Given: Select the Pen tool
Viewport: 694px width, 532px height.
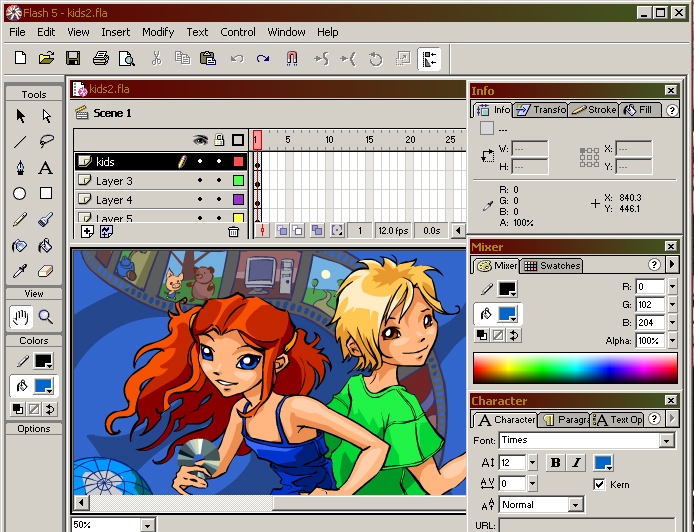Looking at the screenshot, I should click(20, 168).
